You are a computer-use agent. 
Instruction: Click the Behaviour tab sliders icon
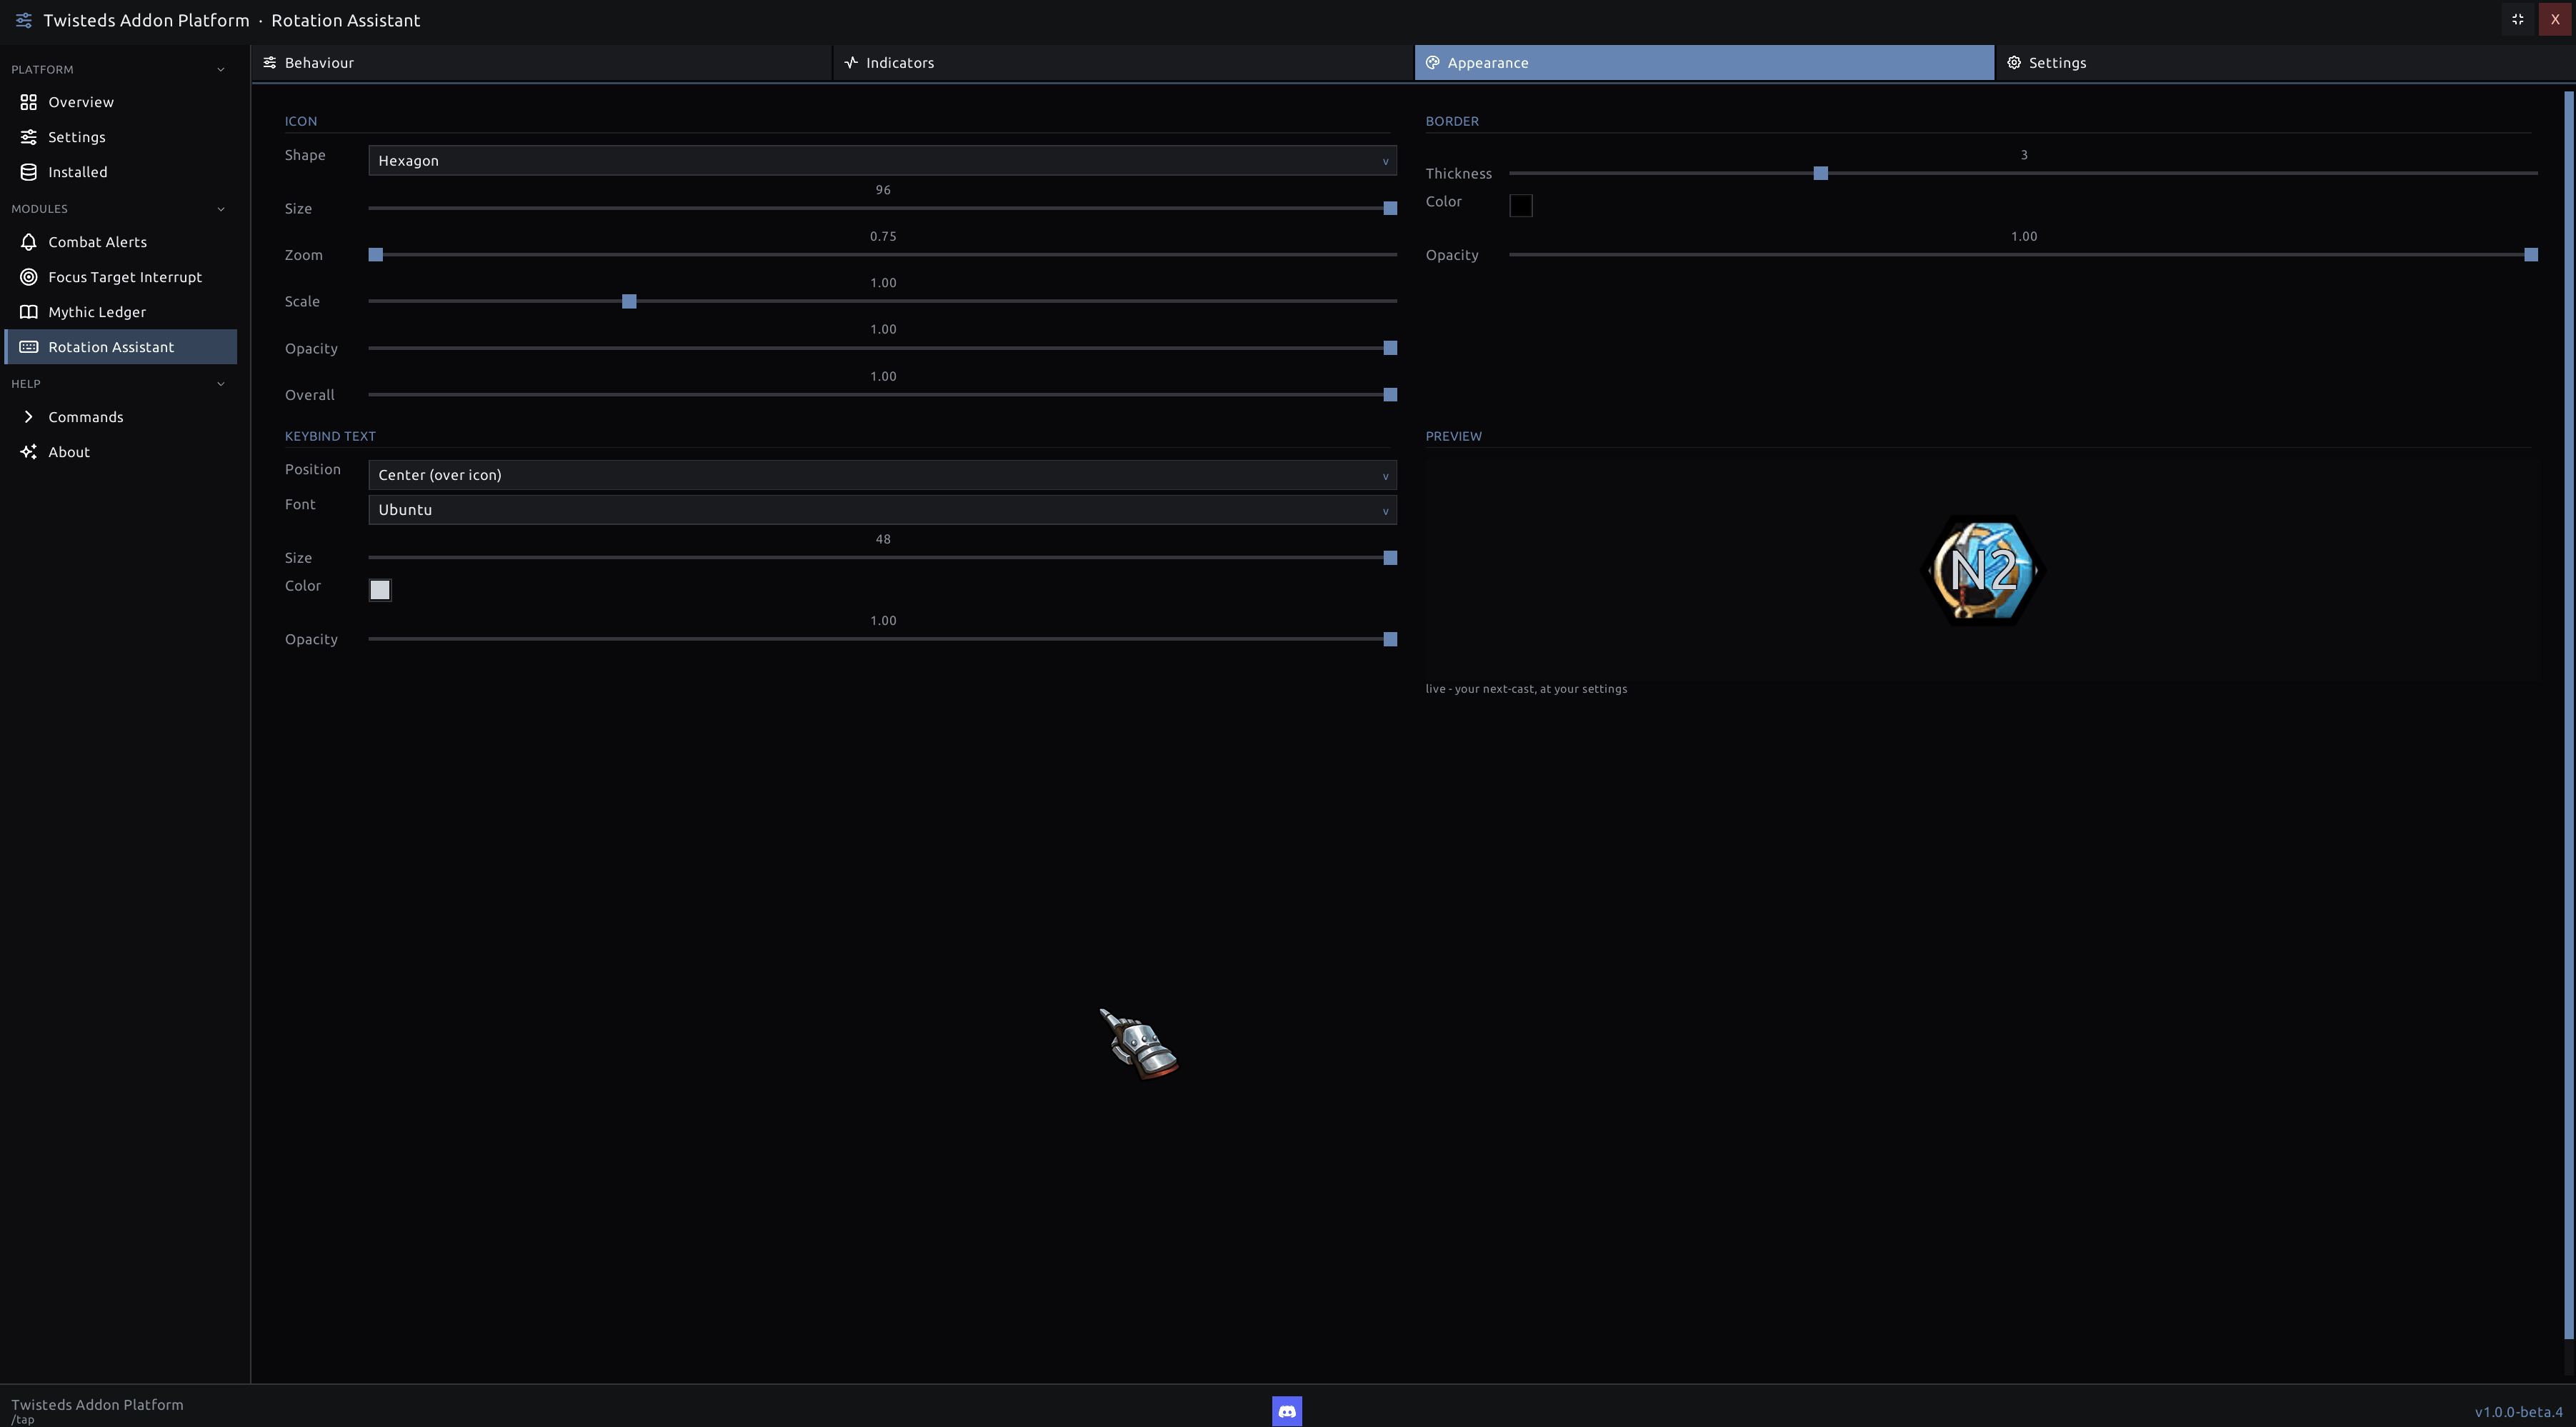270,62
